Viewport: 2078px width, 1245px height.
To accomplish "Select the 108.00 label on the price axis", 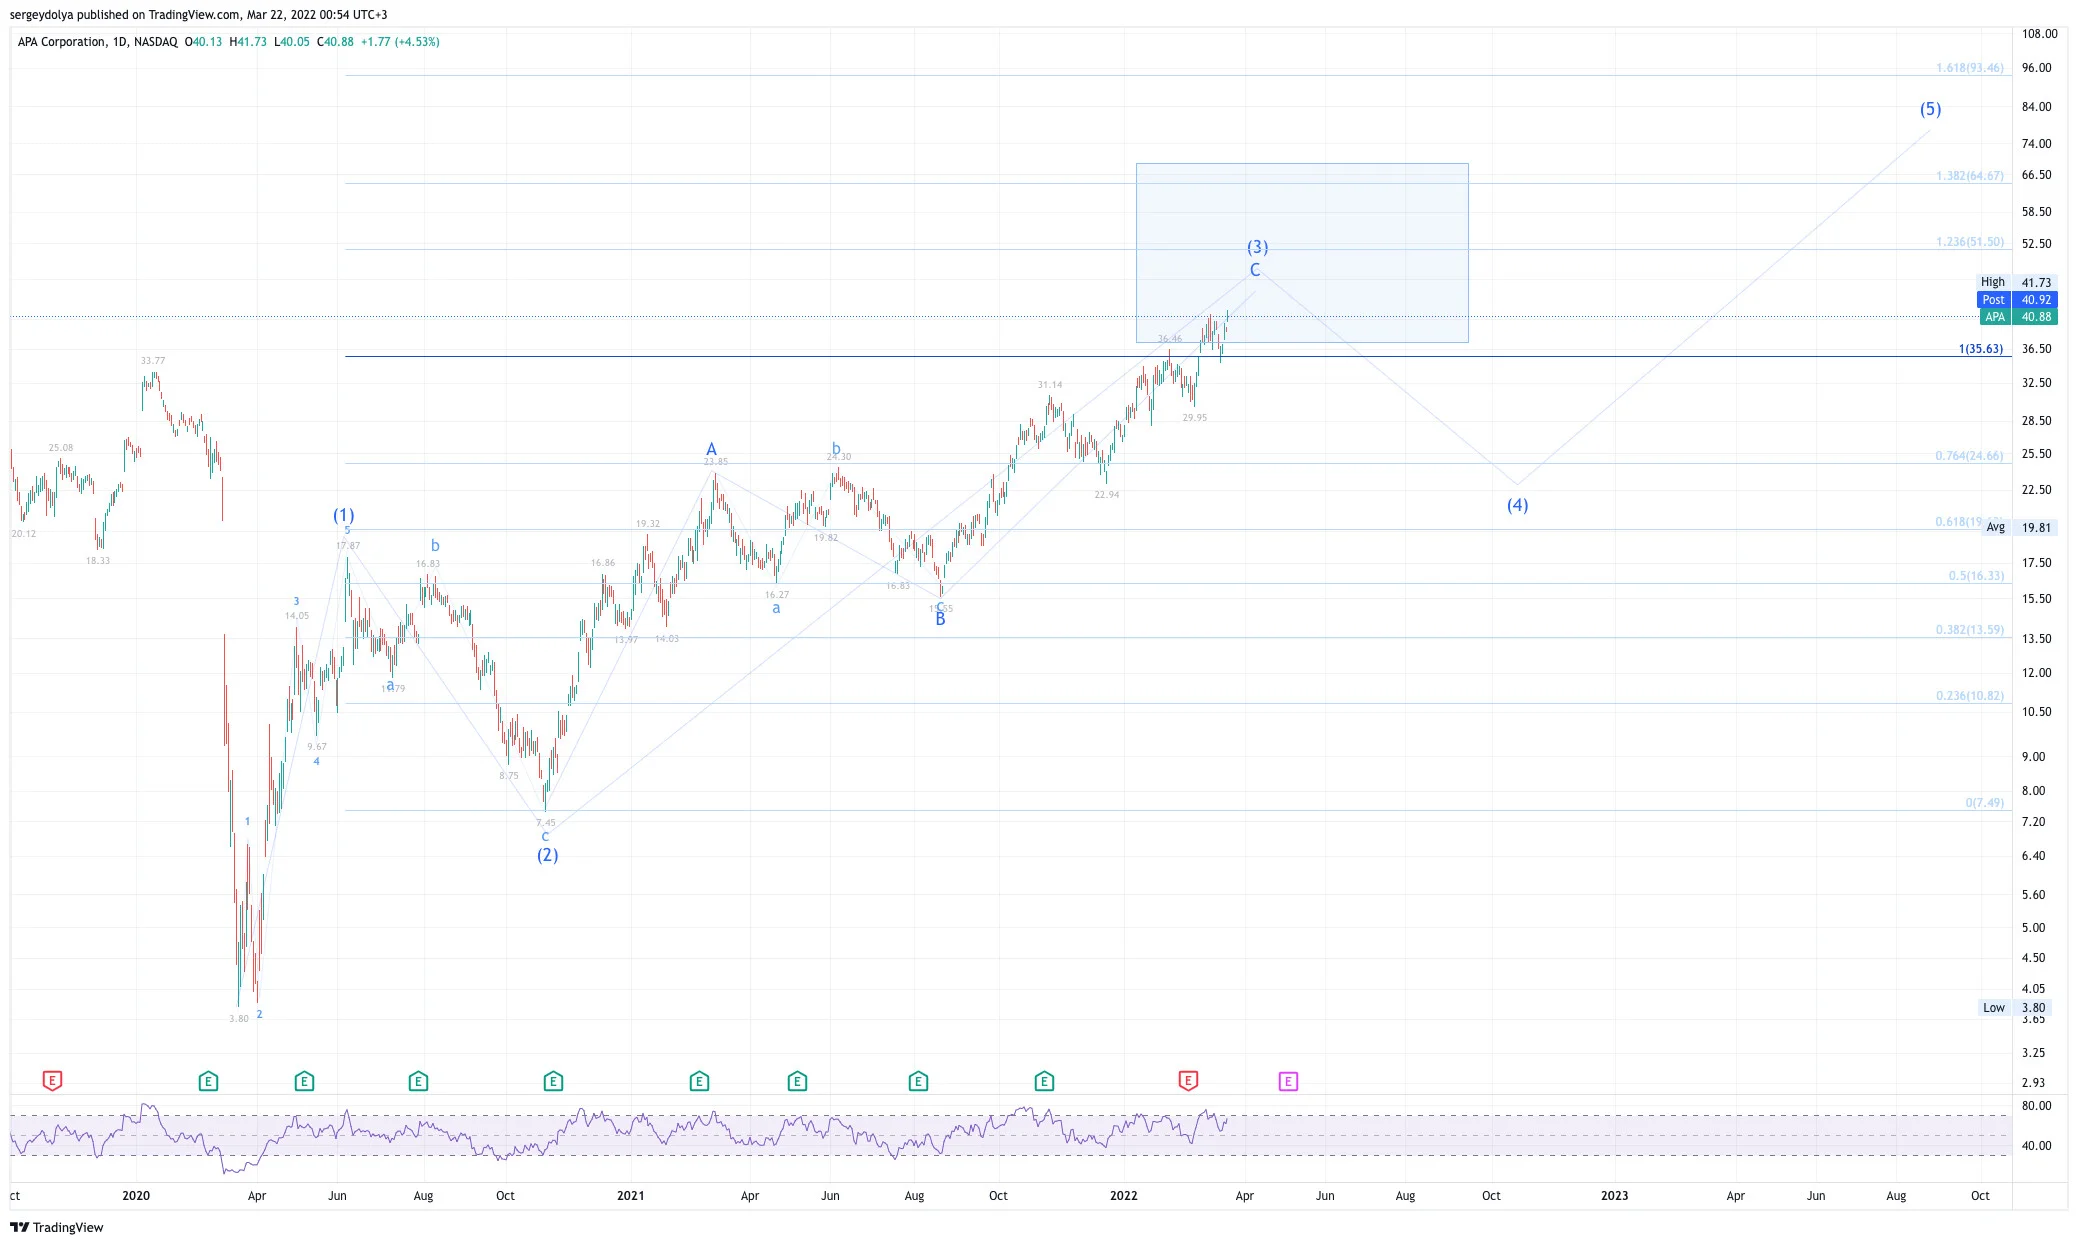I will point(2039,34).
